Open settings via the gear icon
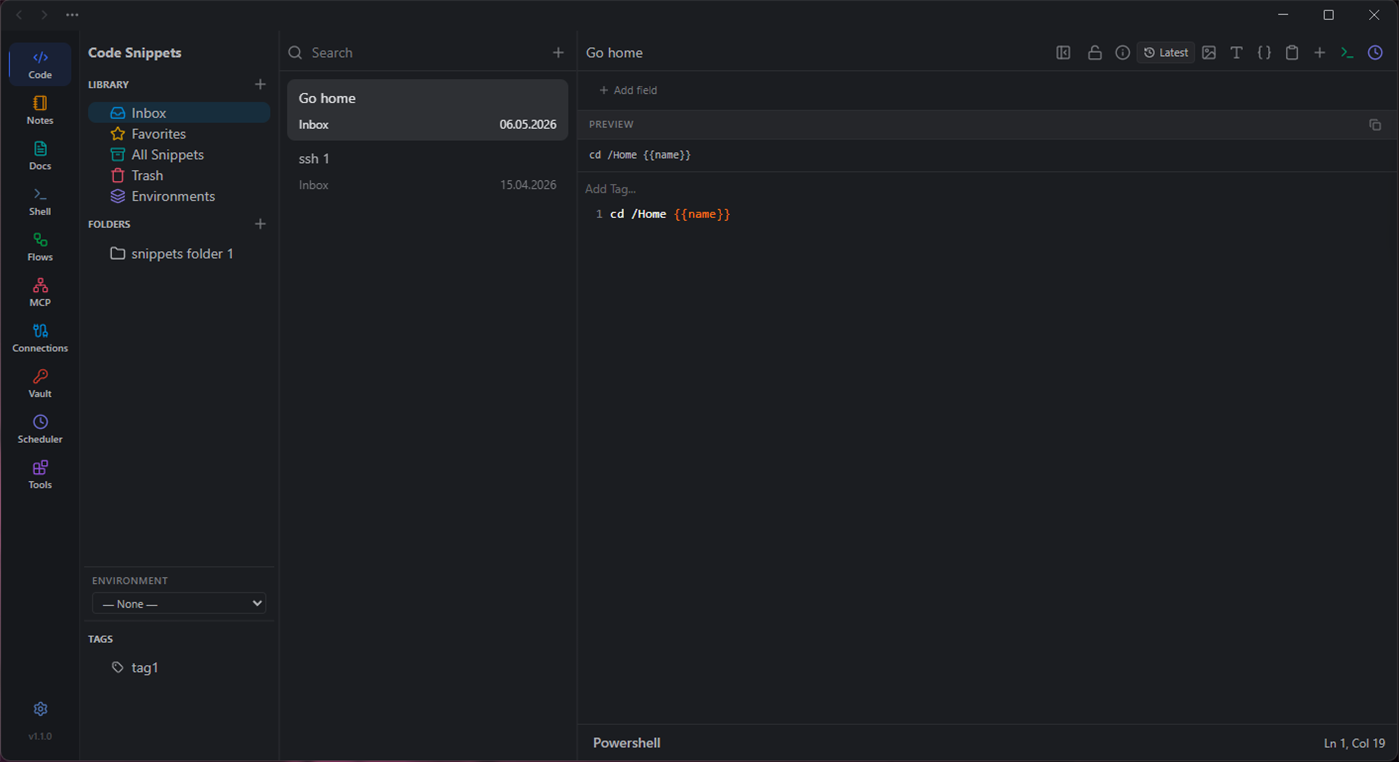The image size is (1399, 762). [40, 709]
